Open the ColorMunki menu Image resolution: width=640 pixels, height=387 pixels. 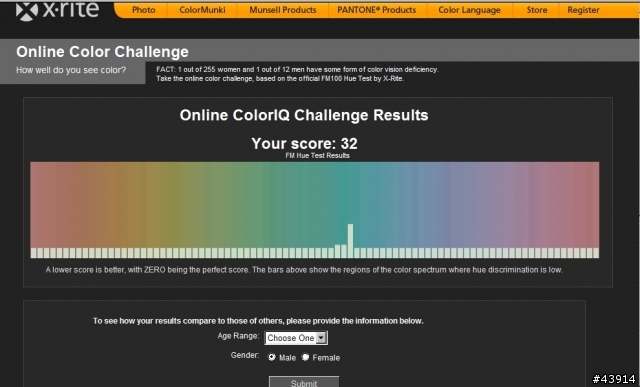(x=202, y=10)
